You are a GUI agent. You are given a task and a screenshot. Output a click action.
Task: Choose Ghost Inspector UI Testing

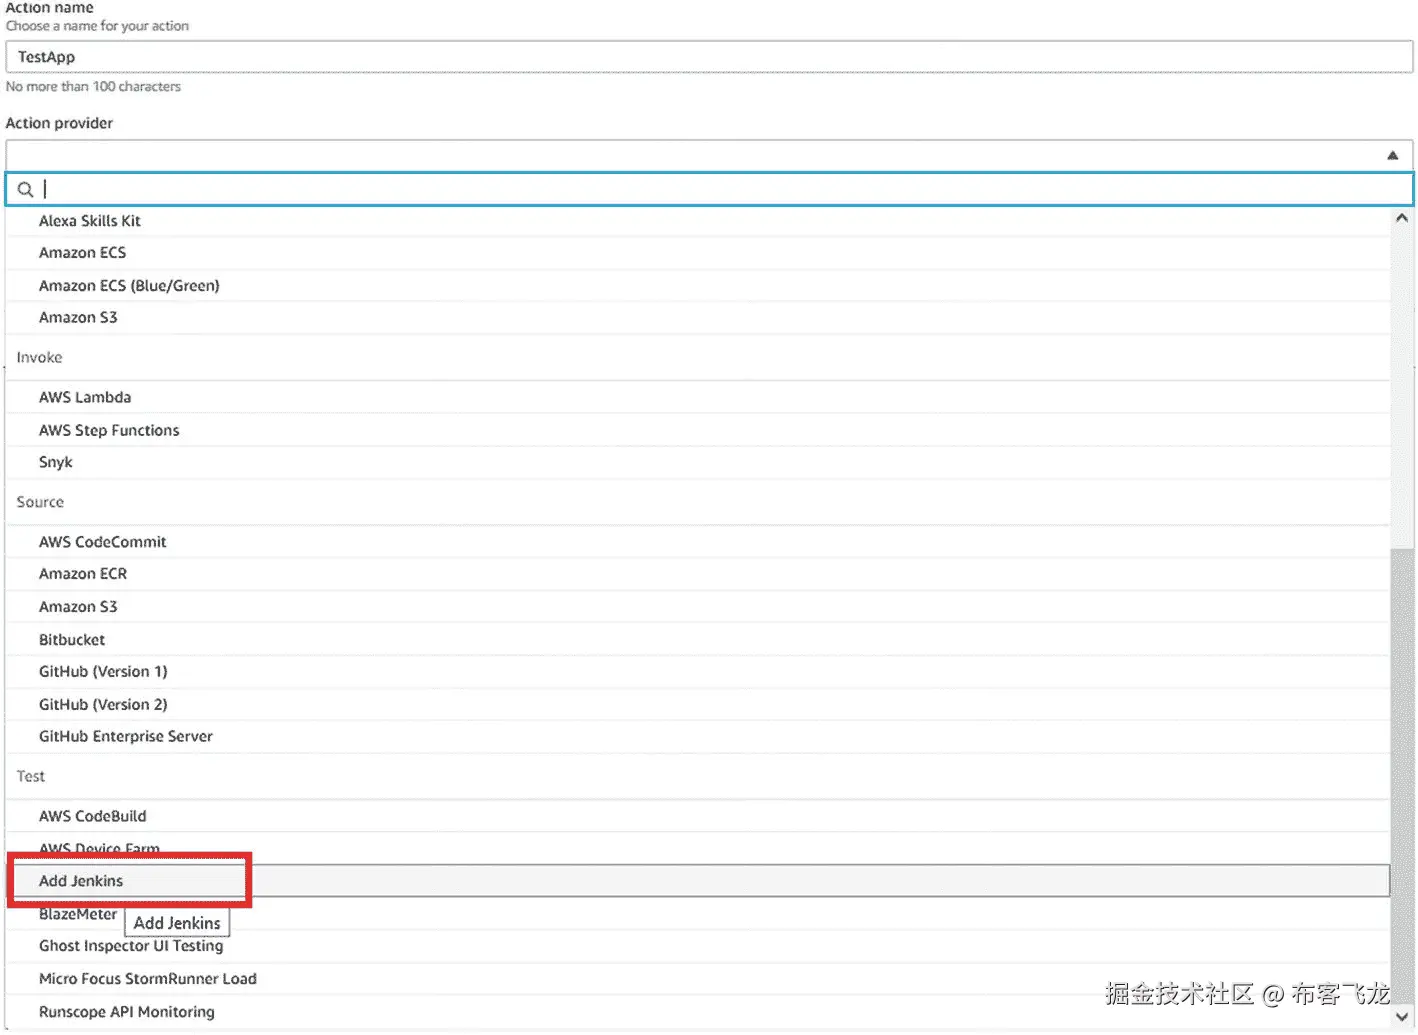(697, 946)
